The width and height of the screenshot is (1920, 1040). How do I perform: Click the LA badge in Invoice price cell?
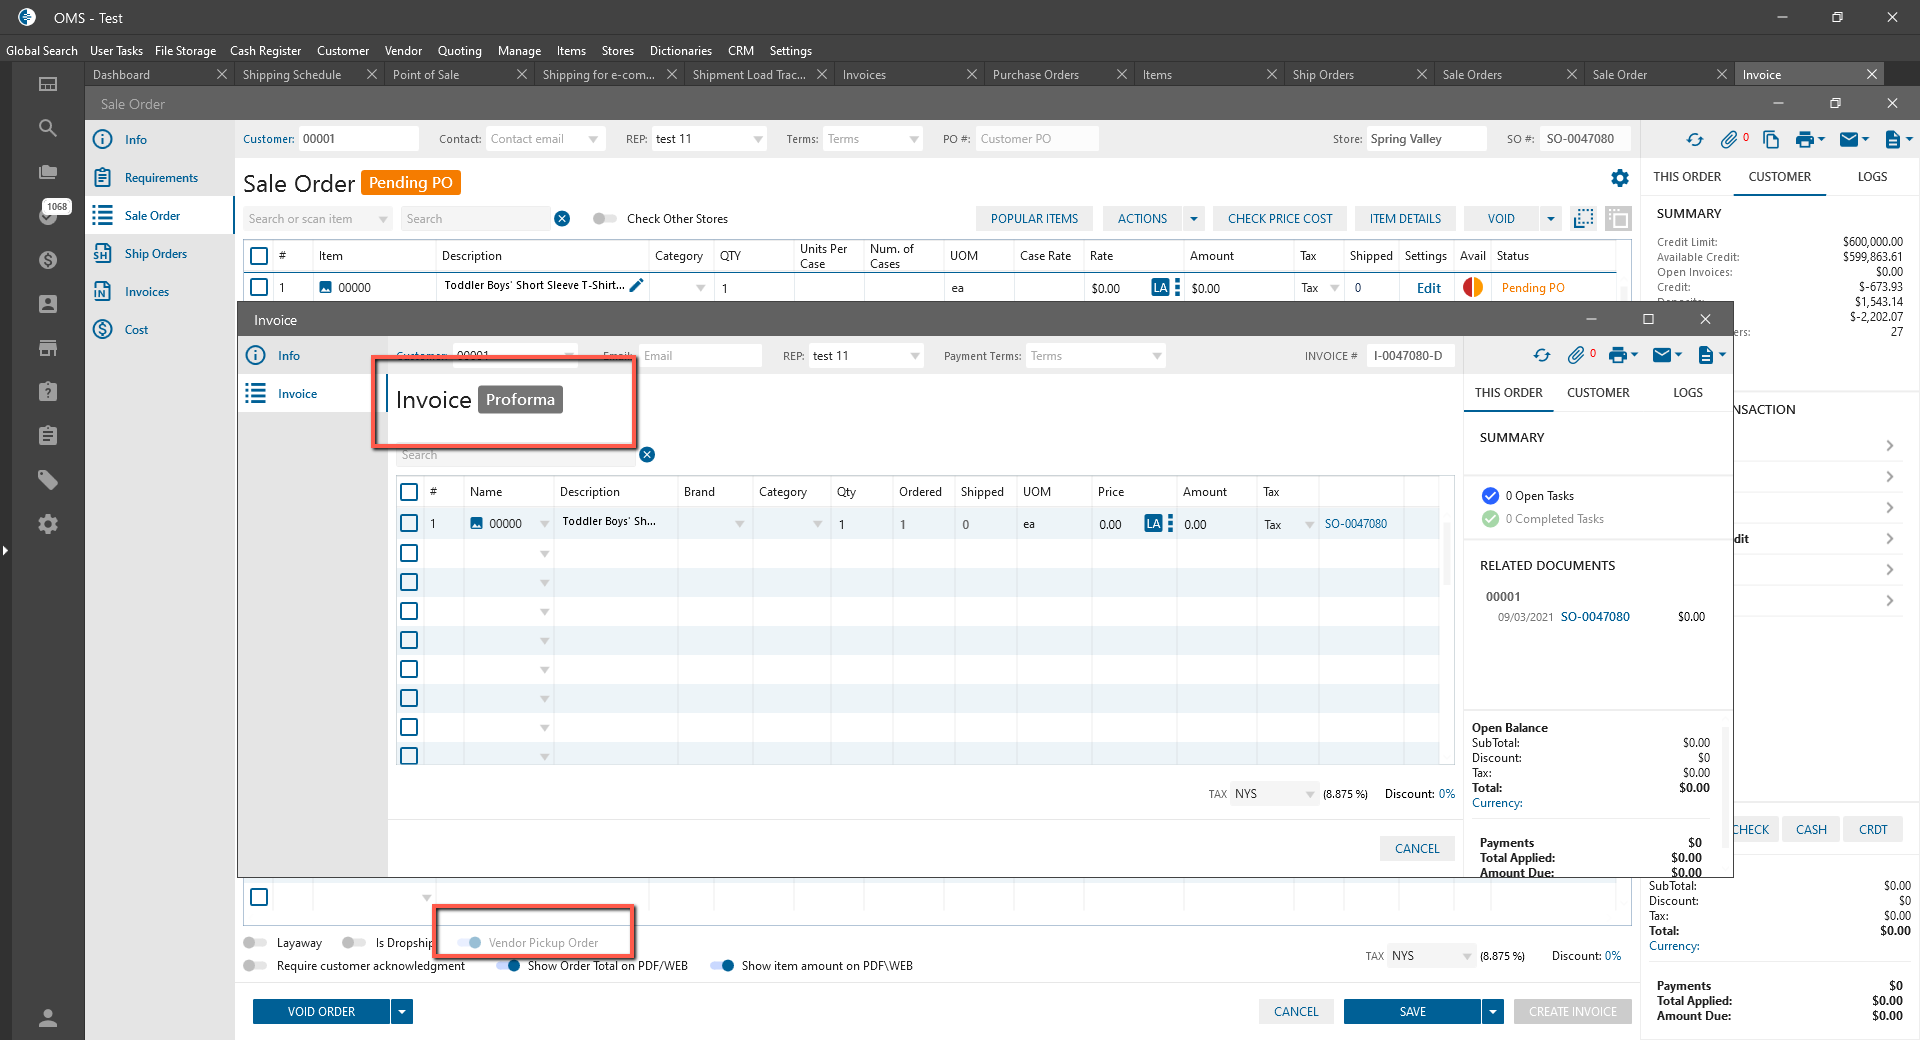coord(1153,524)
